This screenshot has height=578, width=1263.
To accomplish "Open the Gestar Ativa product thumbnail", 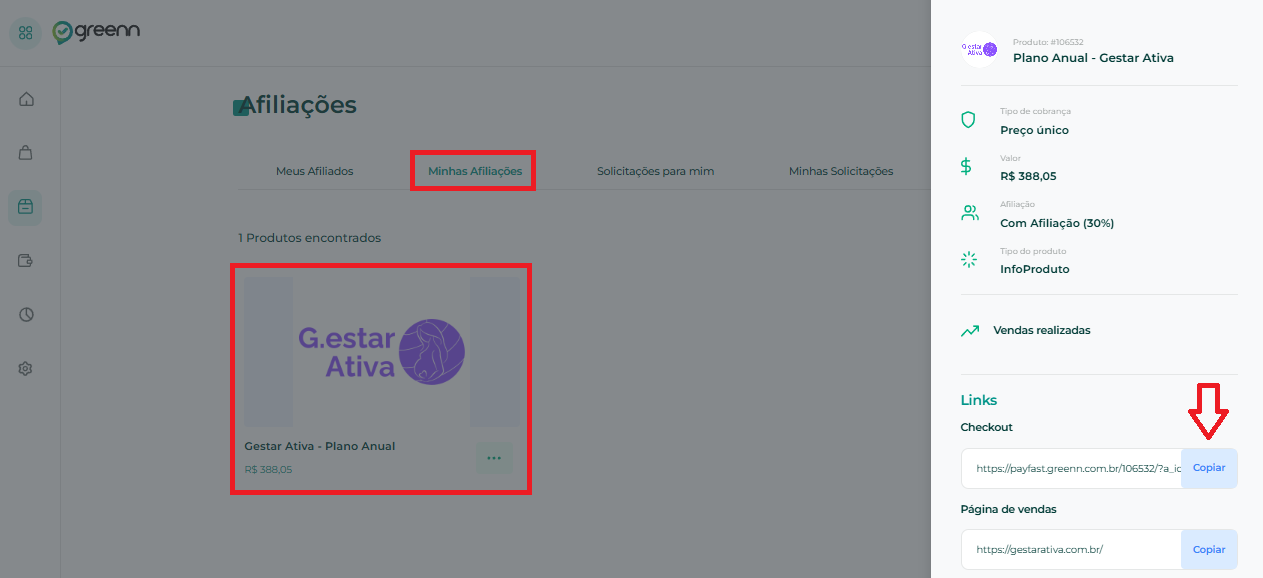I will point(382,352).
